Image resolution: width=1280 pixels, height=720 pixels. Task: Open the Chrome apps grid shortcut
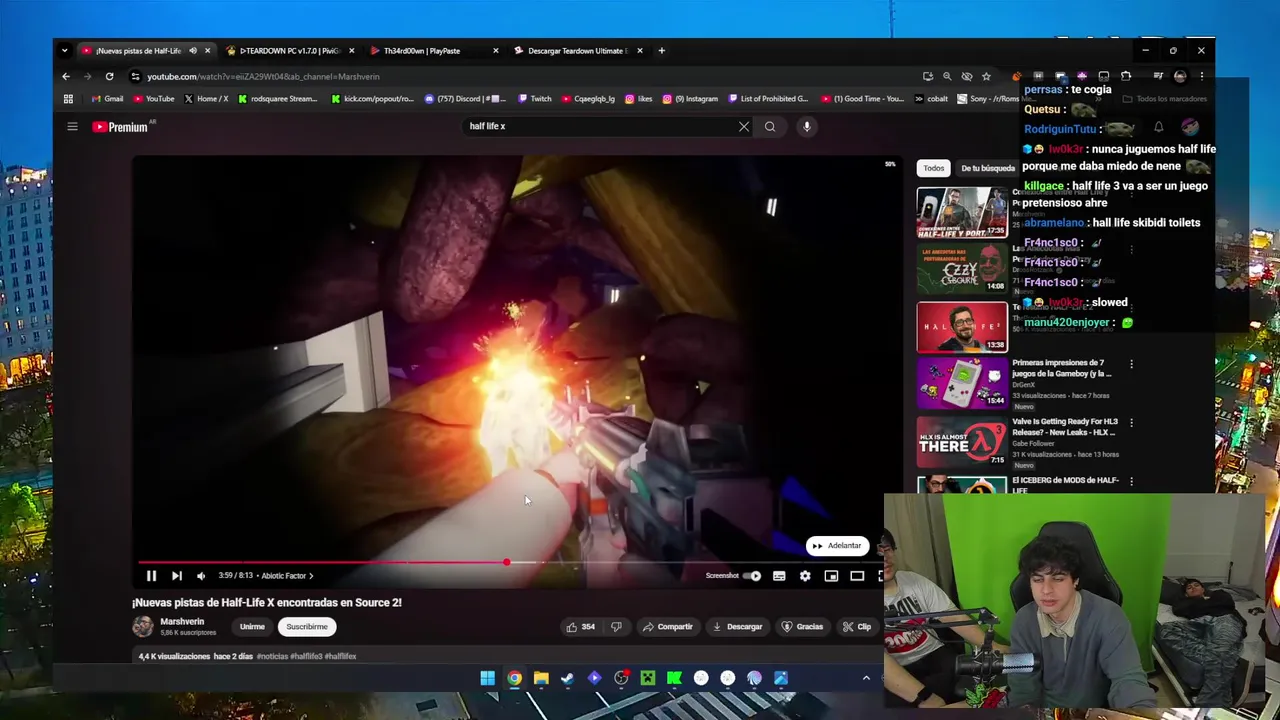68,99
